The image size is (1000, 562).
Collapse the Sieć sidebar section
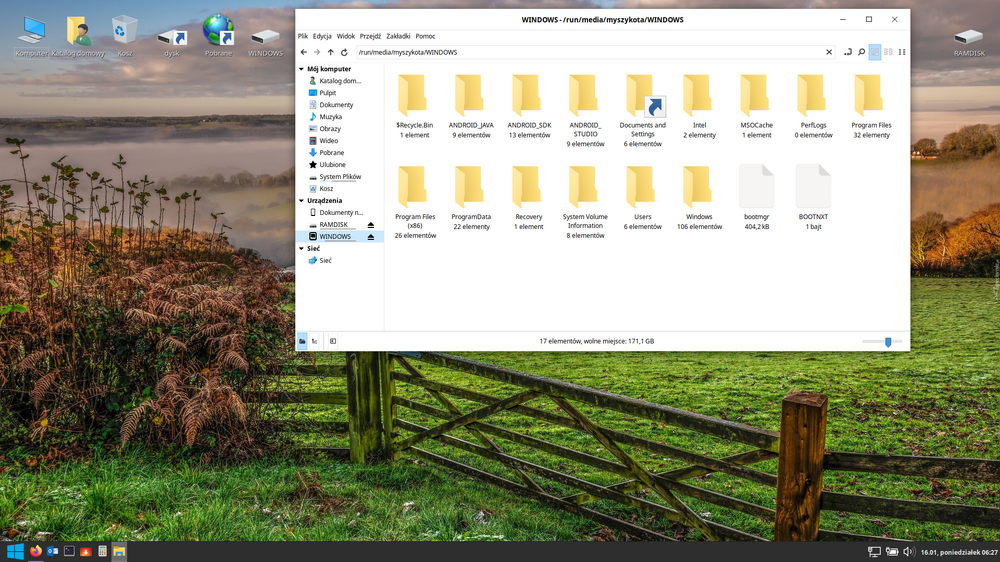tap(301, 248)
